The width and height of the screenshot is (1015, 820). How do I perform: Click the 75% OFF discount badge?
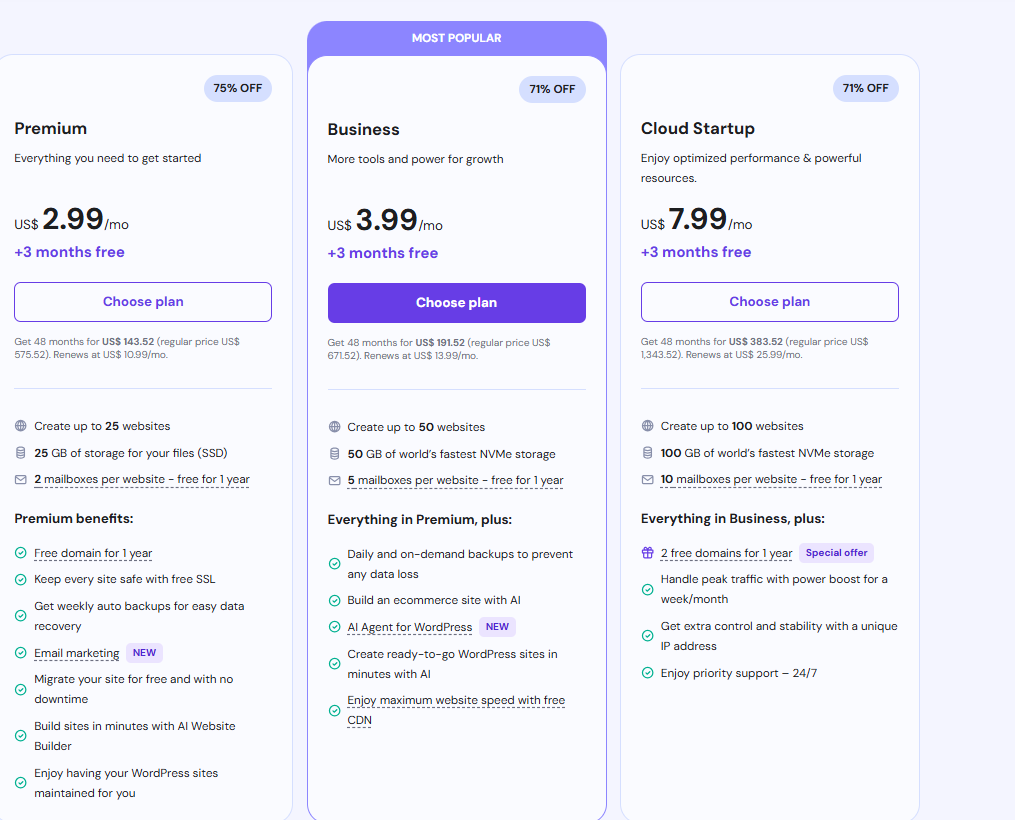[x=238, y=88]
